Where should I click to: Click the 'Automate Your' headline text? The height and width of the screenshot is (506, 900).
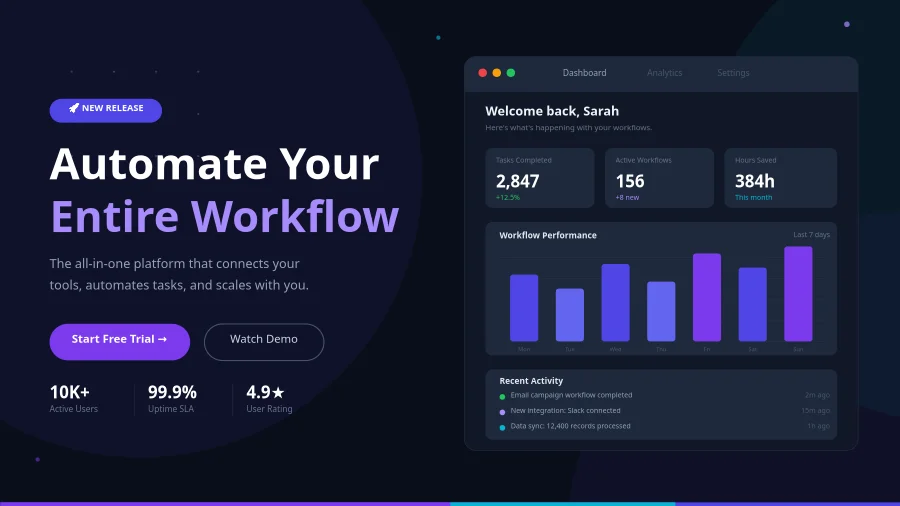215,164
